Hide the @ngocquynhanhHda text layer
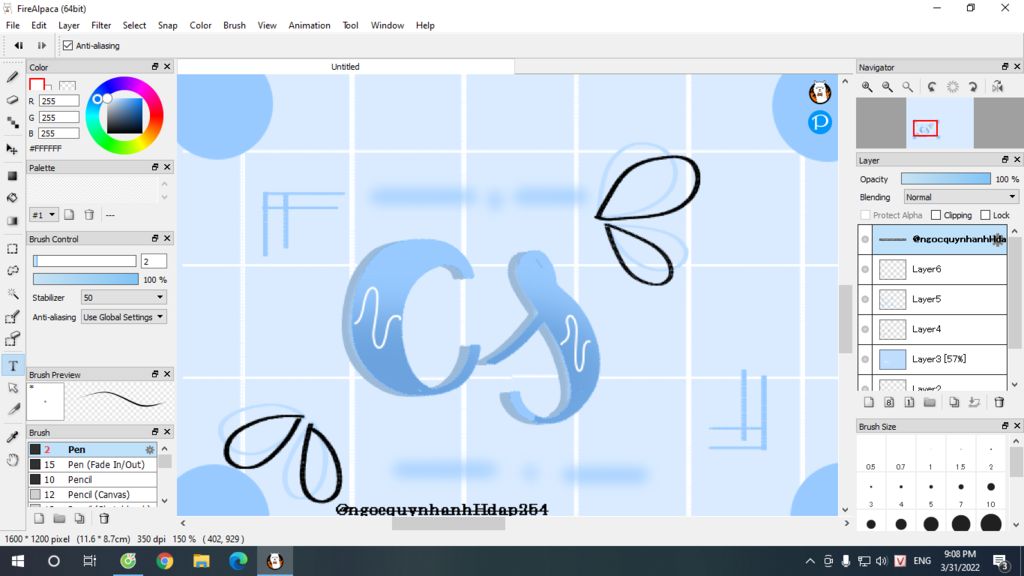Image resolution: width=1024 pixels, height=576 pixels. point(865,239)
